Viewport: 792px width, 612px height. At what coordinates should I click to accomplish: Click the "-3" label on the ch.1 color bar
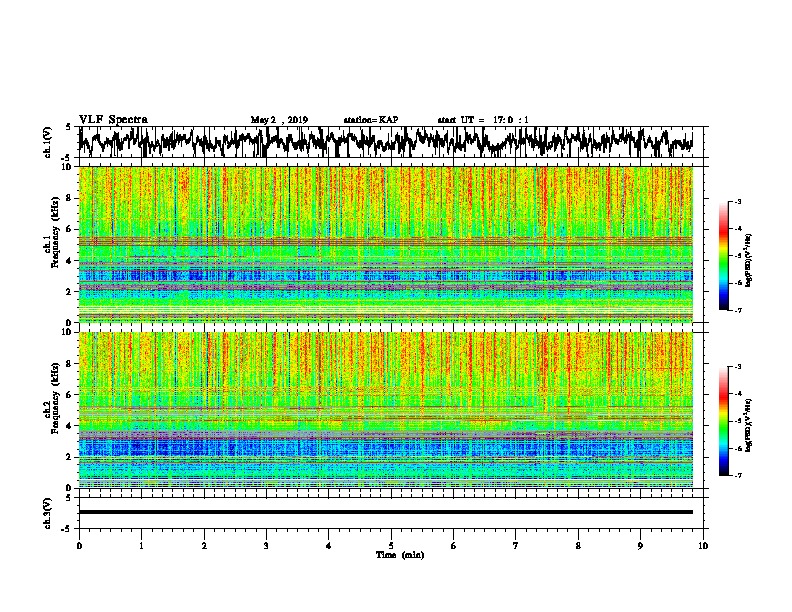point(737,201)
